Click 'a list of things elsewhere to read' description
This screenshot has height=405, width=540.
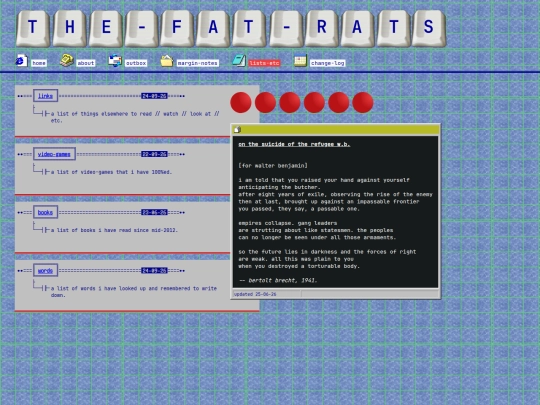(x=135, y=117)
